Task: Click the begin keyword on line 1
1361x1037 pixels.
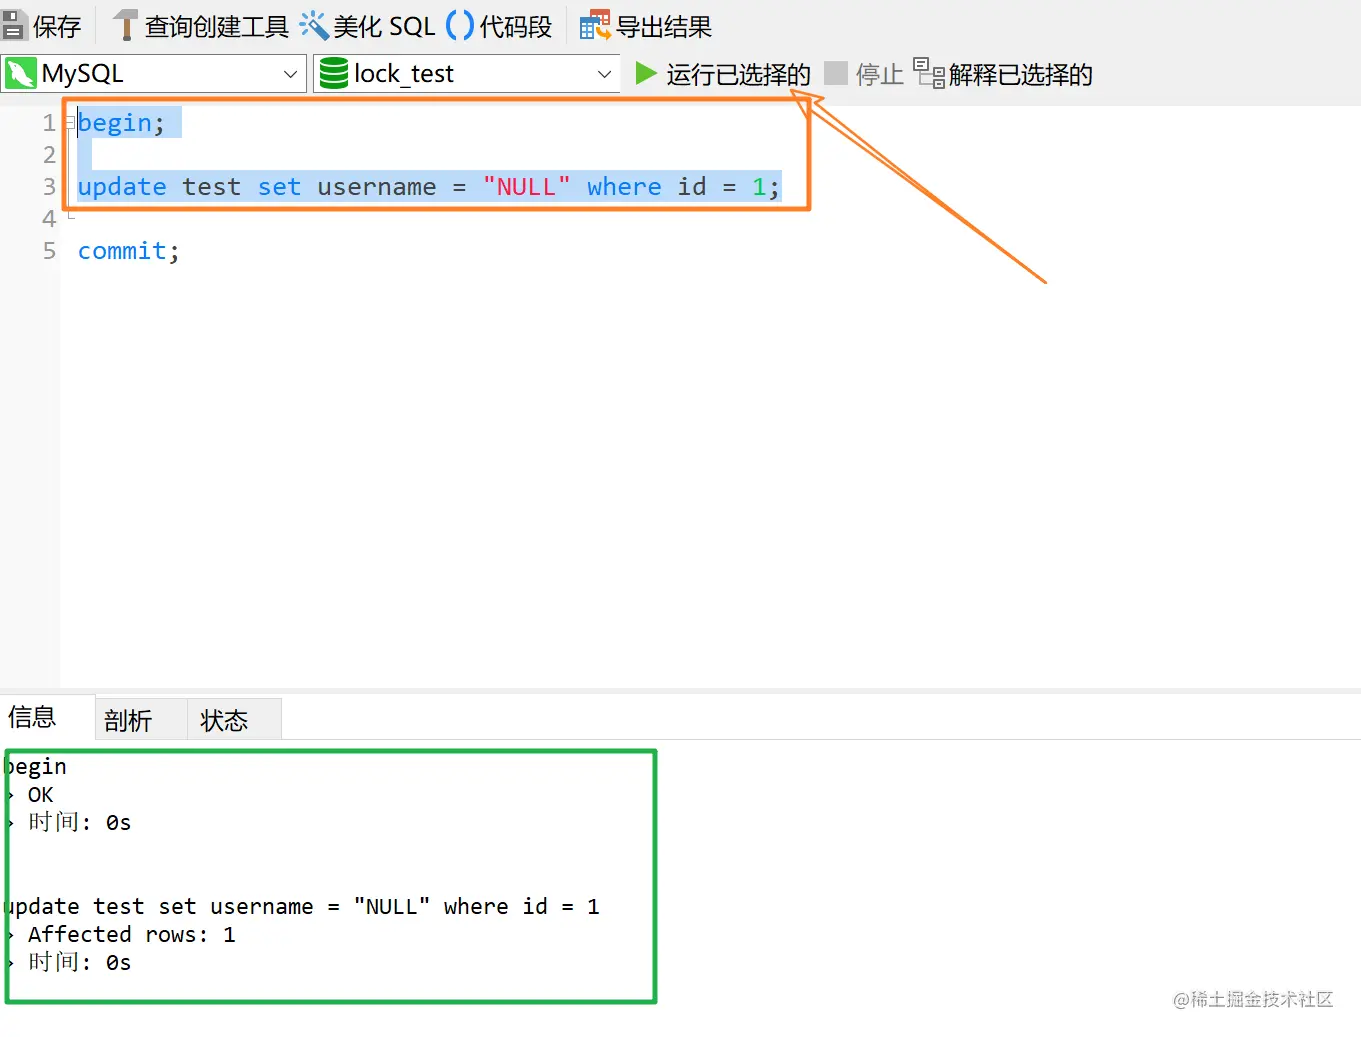Action: 115,123
